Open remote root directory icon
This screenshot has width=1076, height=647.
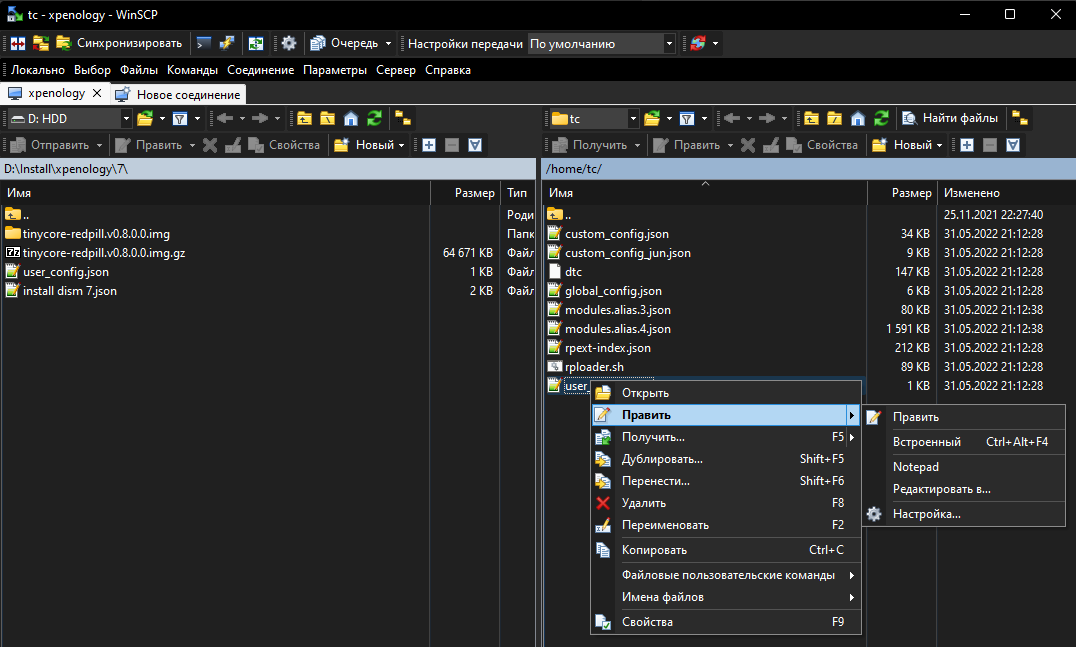click(835, 118)
